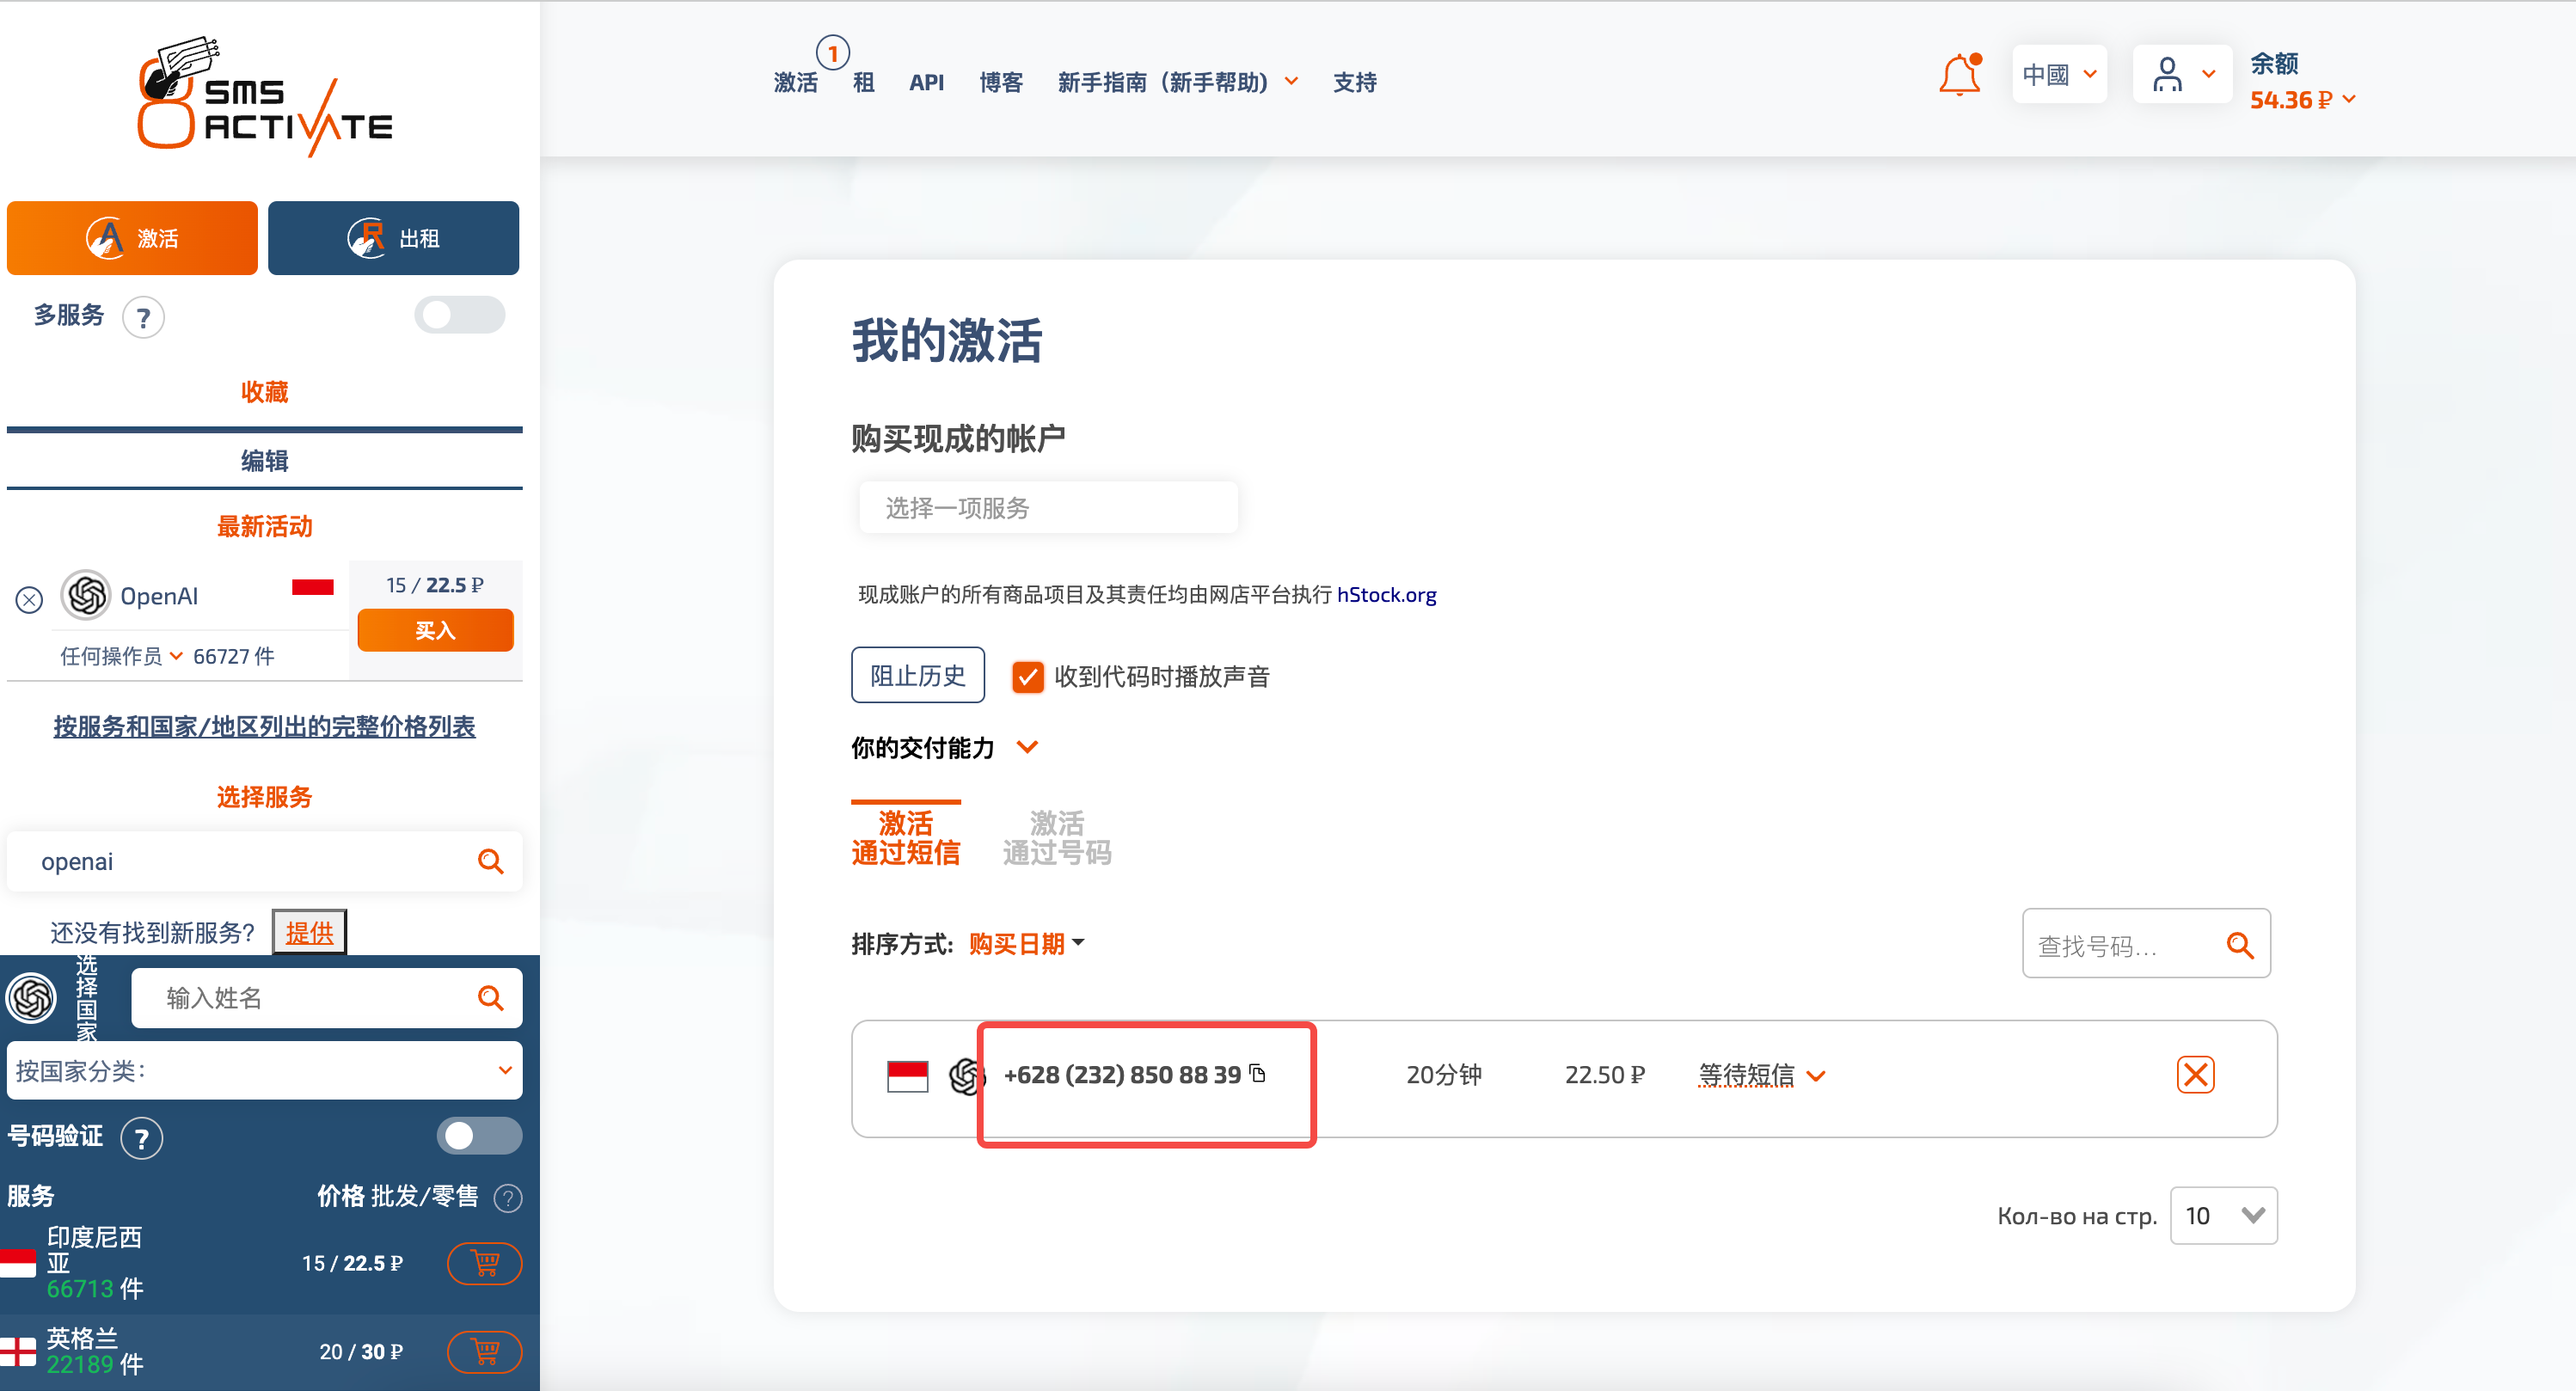
Task: Open the 购买日期 sort order dropdown
Action: pos(1026,944)
